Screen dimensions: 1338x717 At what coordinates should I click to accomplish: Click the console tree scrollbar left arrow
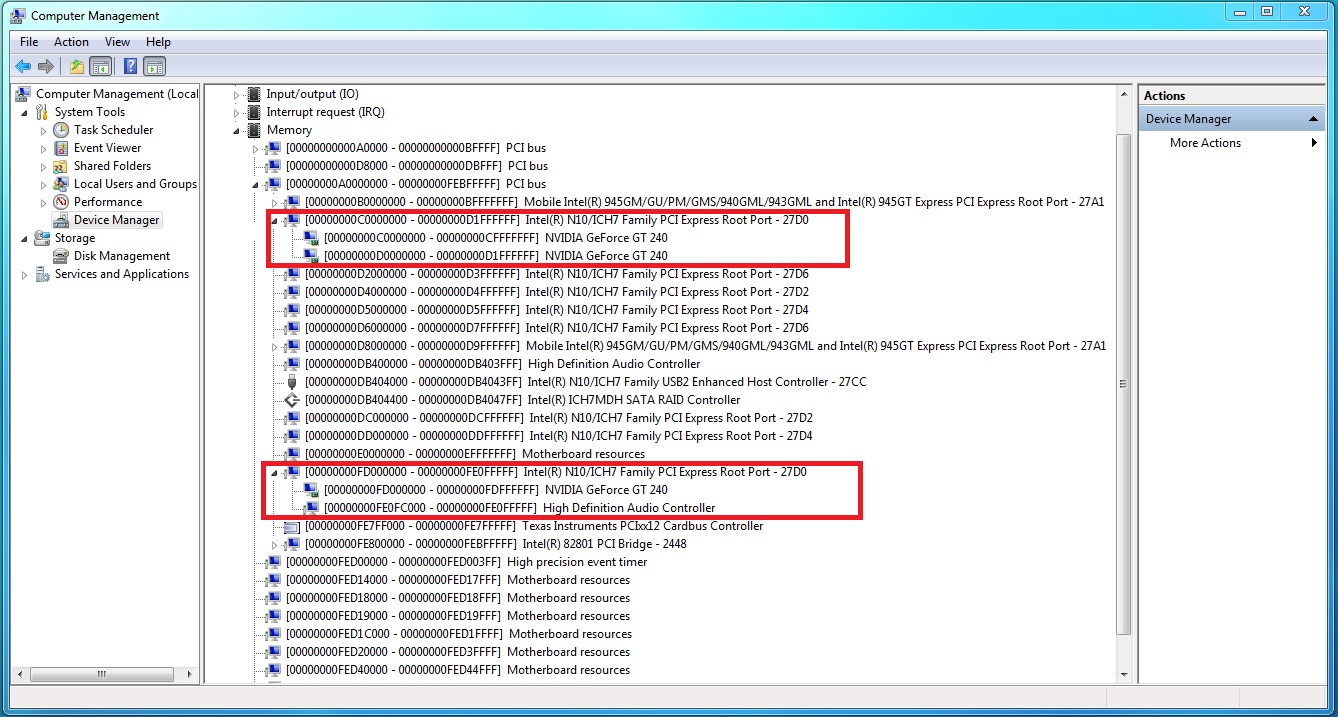19,675
